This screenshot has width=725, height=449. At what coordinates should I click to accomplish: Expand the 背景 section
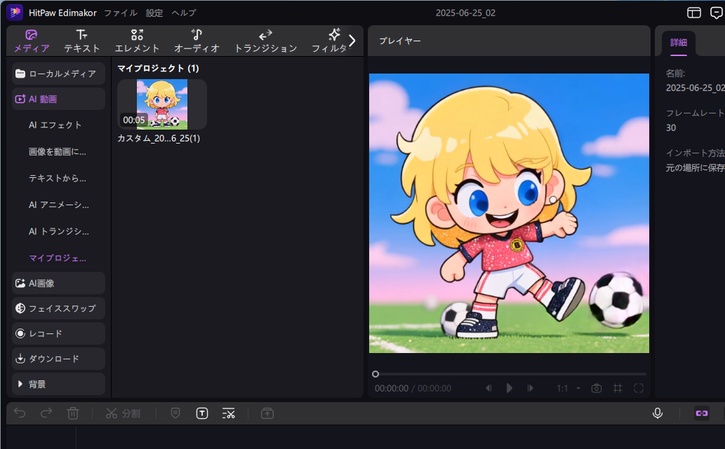click(58, 384)
